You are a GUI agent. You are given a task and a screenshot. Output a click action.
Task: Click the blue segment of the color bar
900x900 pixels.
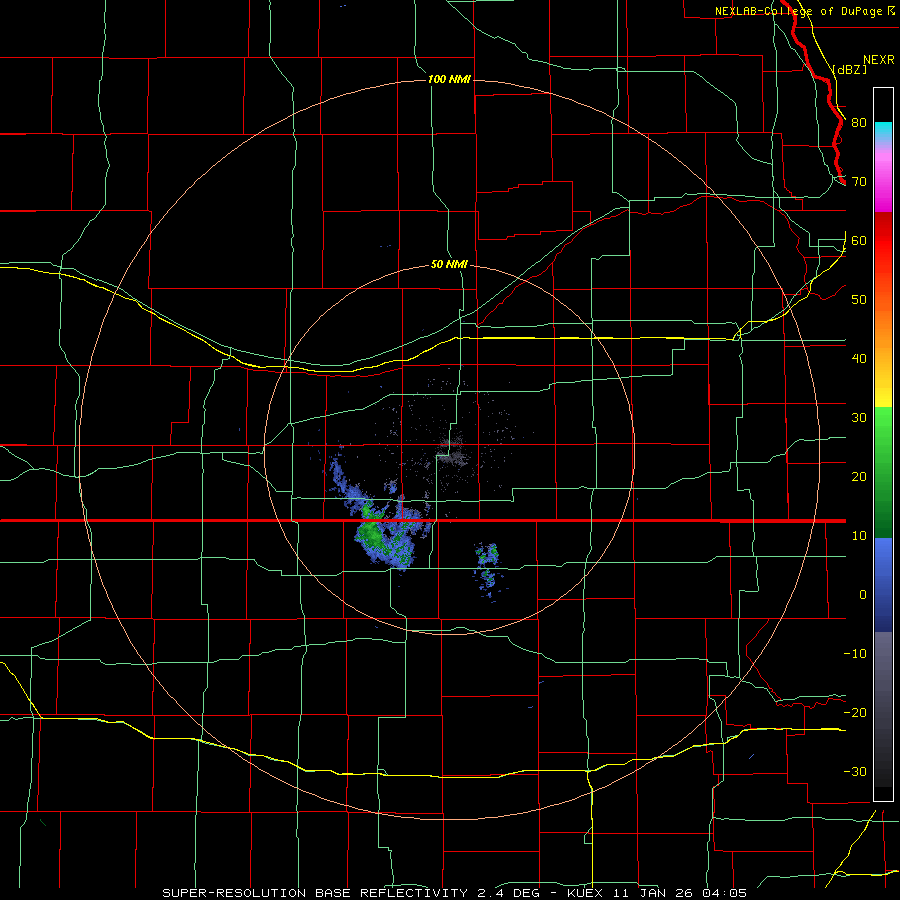click(x=883, y=585)
